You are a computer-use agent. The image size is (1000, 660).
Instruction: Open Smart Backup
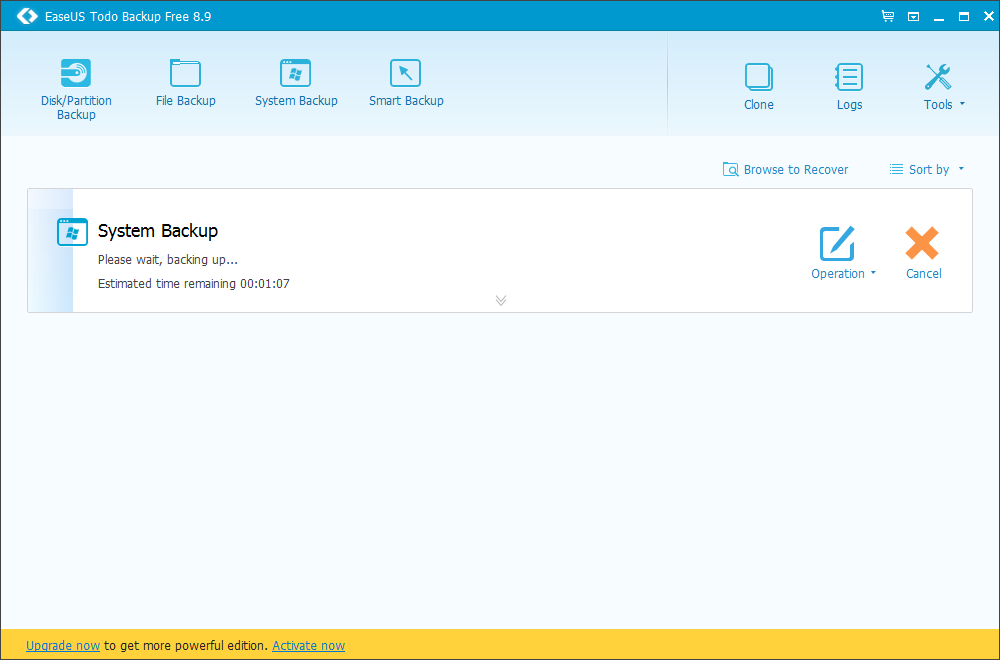406,83
